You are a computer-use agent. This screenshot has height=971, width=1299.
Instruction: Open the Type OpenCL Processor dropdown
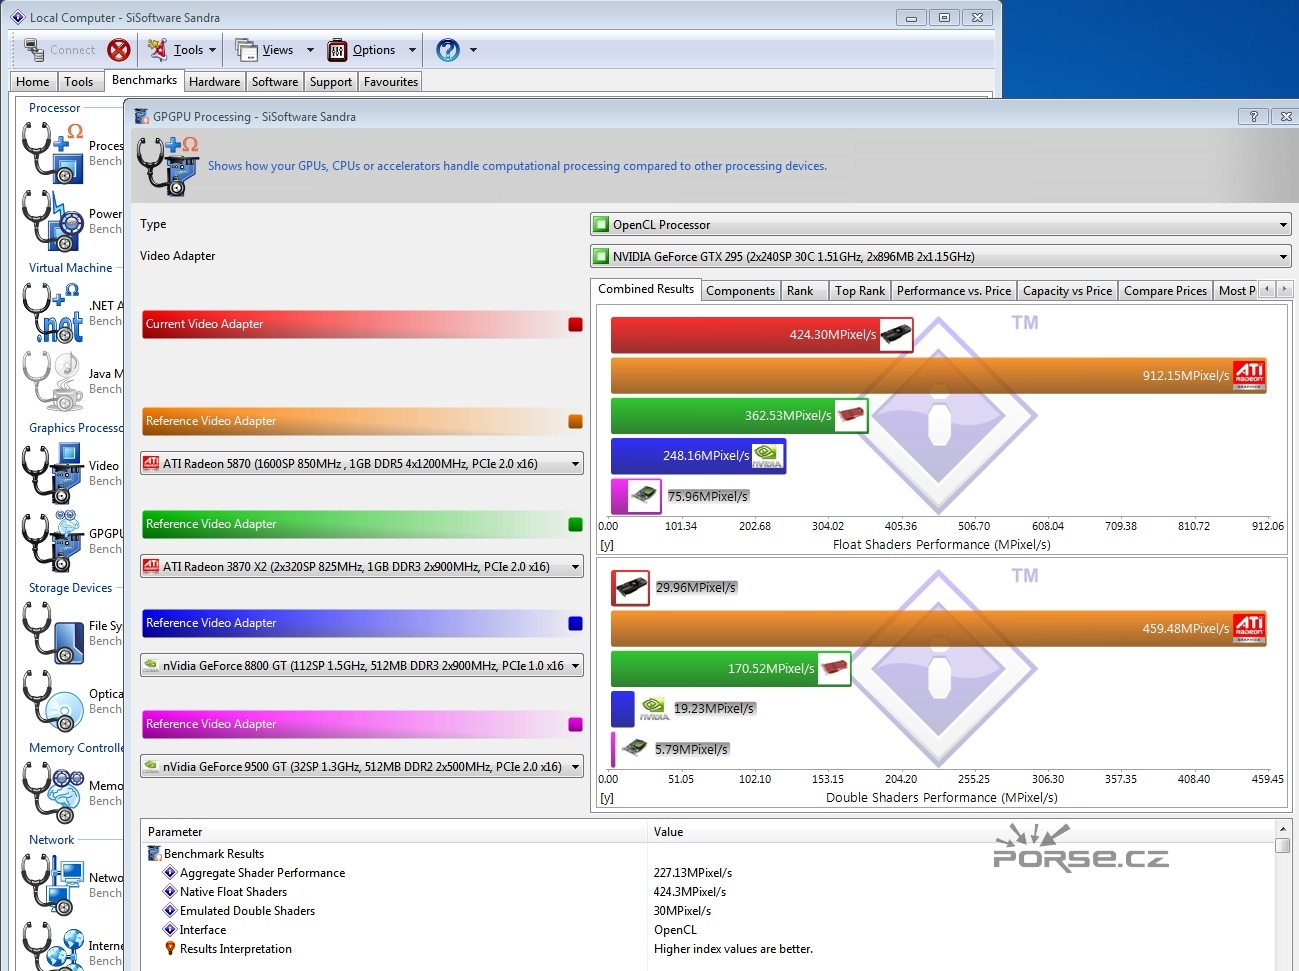(x=940, y=225)
